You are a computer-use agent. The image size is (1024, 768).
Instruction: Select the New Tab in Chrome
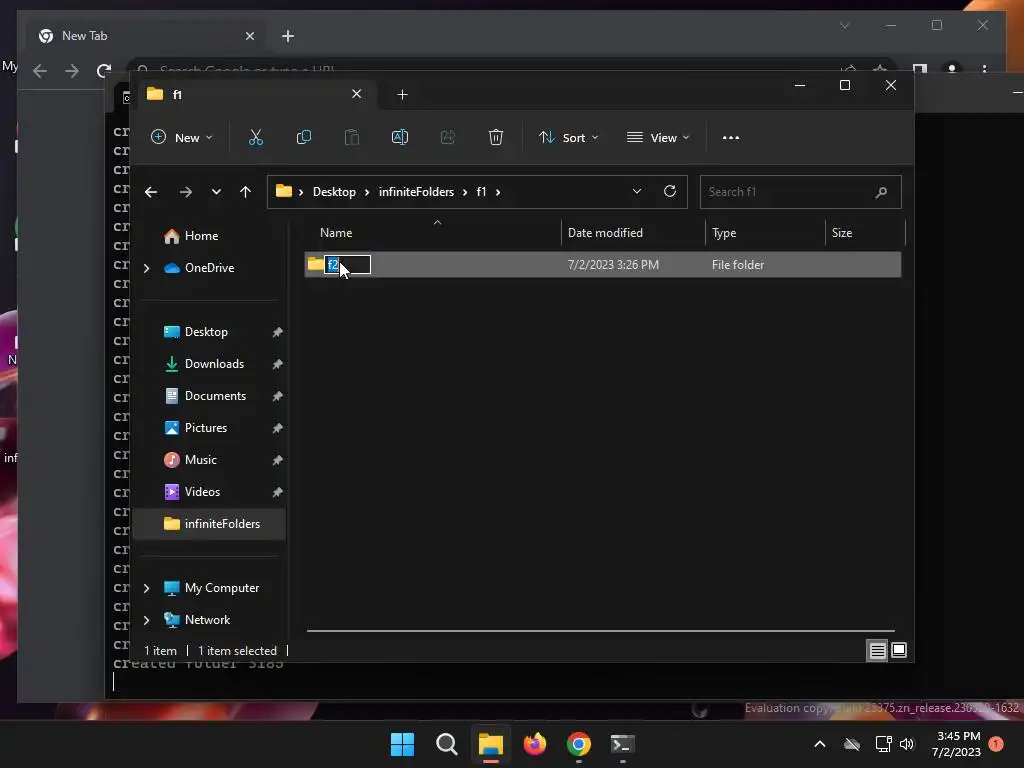[x=146, y=36]
